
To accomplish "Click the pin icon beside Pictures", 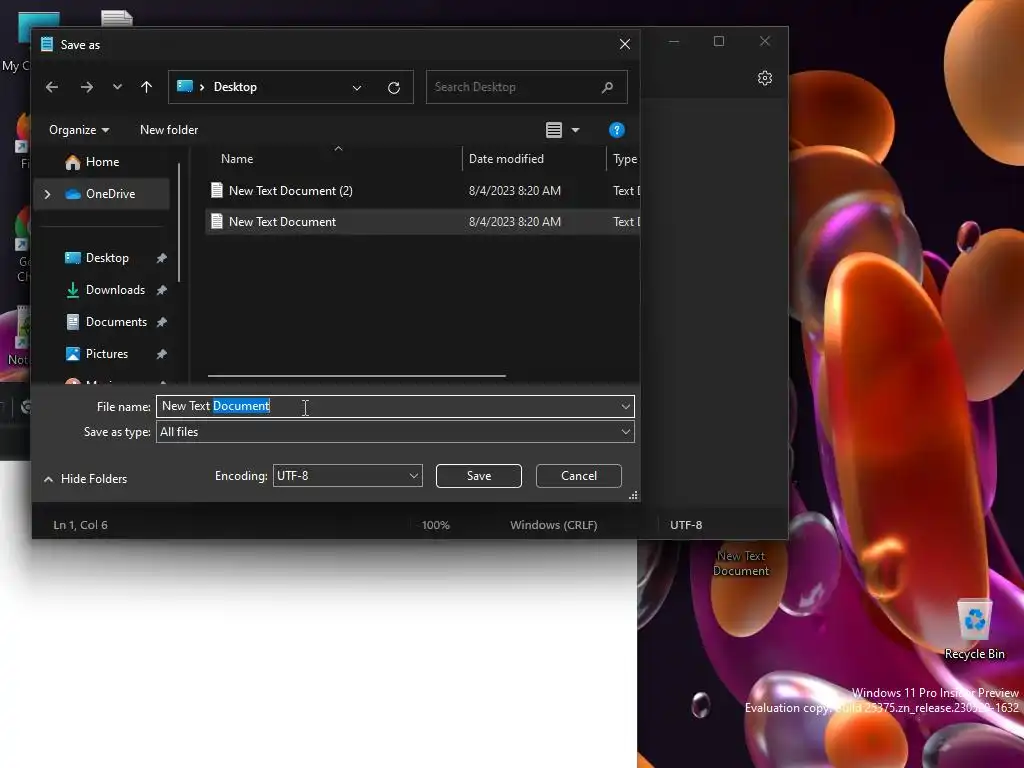I will pos(161,354).
